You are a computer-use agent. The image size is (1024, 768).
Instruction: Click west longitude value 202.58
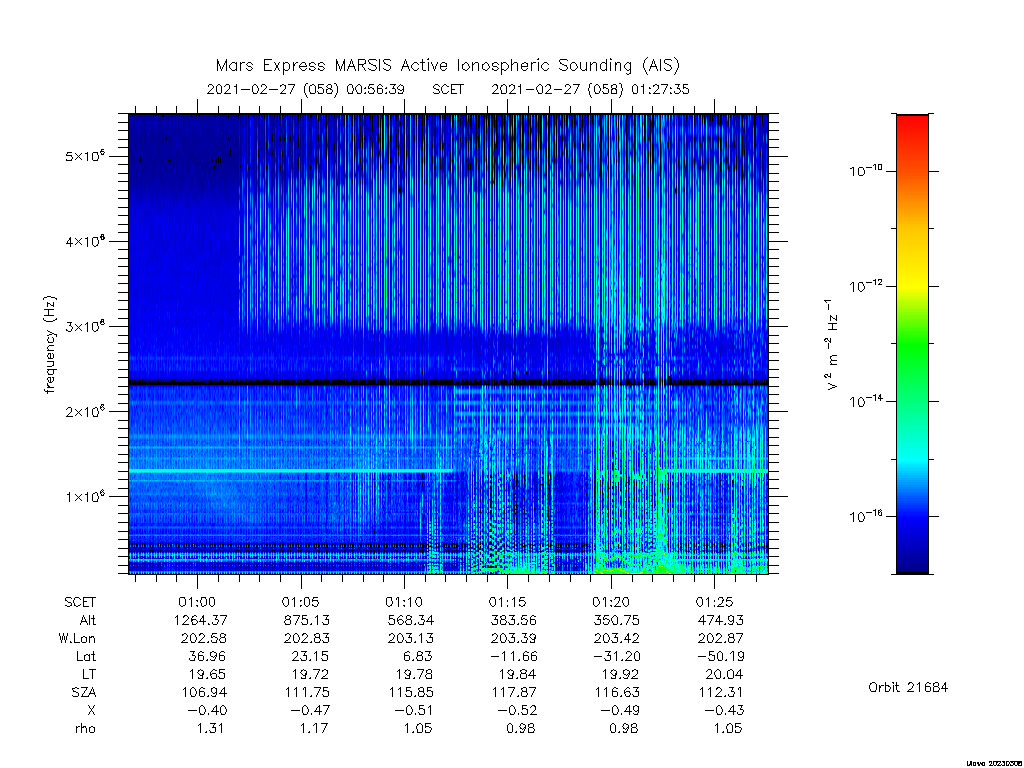point(204,638)
